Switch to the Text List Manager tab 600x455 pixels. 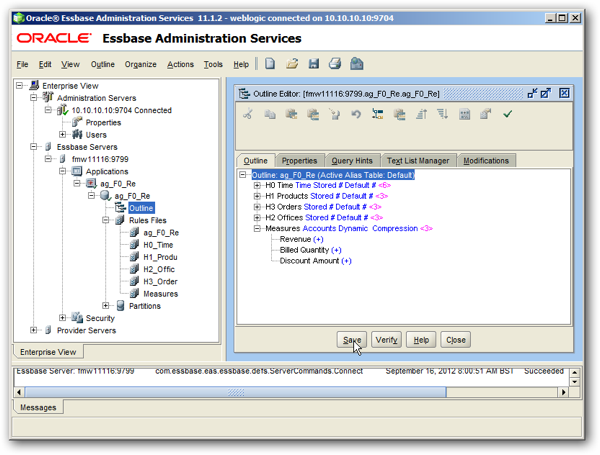coord(418,161)
